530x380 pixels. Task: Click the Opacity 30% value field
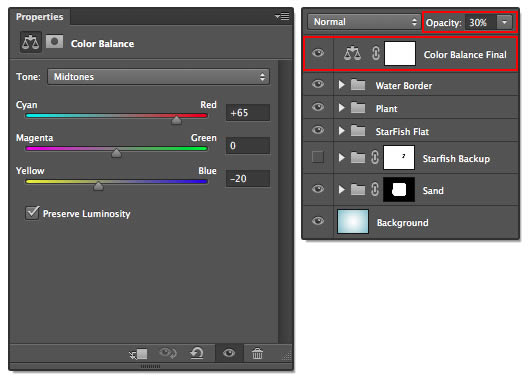click(x=481, y=23)
